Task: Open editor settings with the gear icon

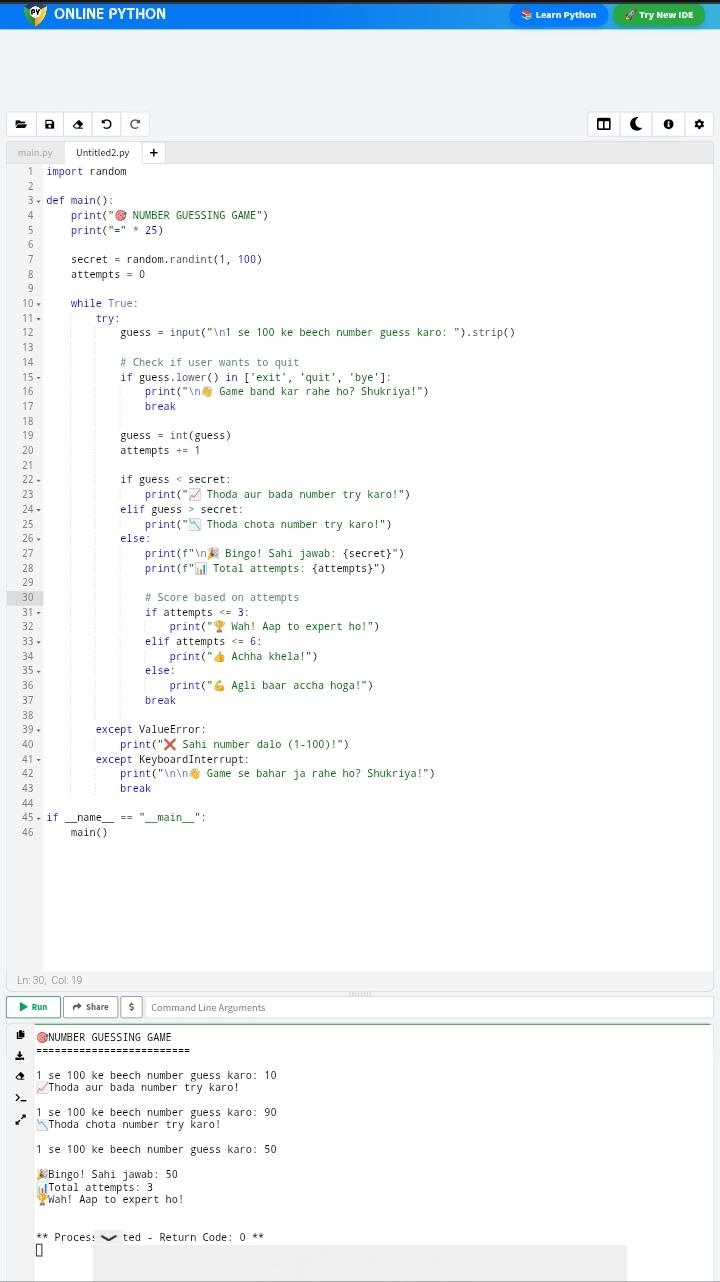Action: pos(699,124)
